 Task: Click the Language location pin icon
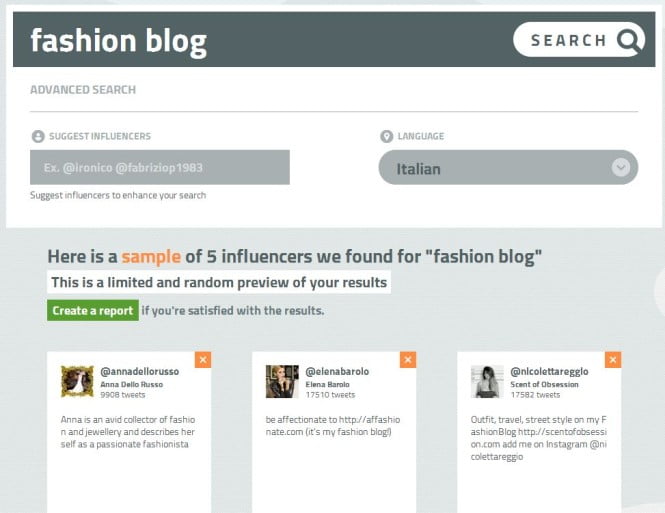click(x=386, y=136)
